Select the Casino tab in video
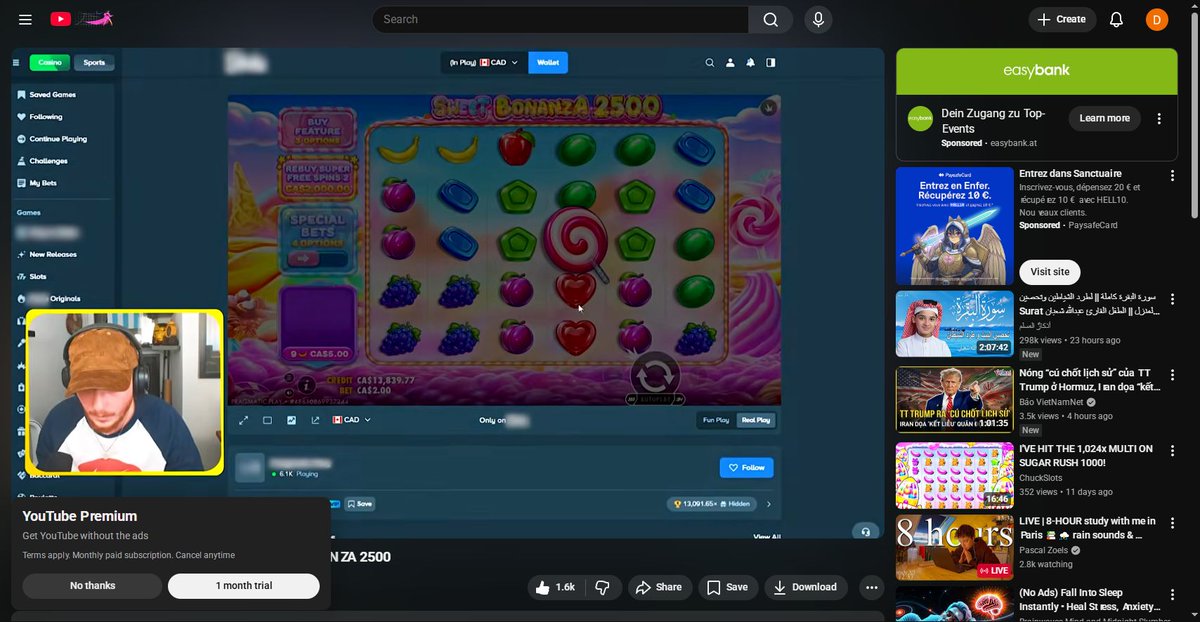1200x622 pixels. tap(50, 62)
